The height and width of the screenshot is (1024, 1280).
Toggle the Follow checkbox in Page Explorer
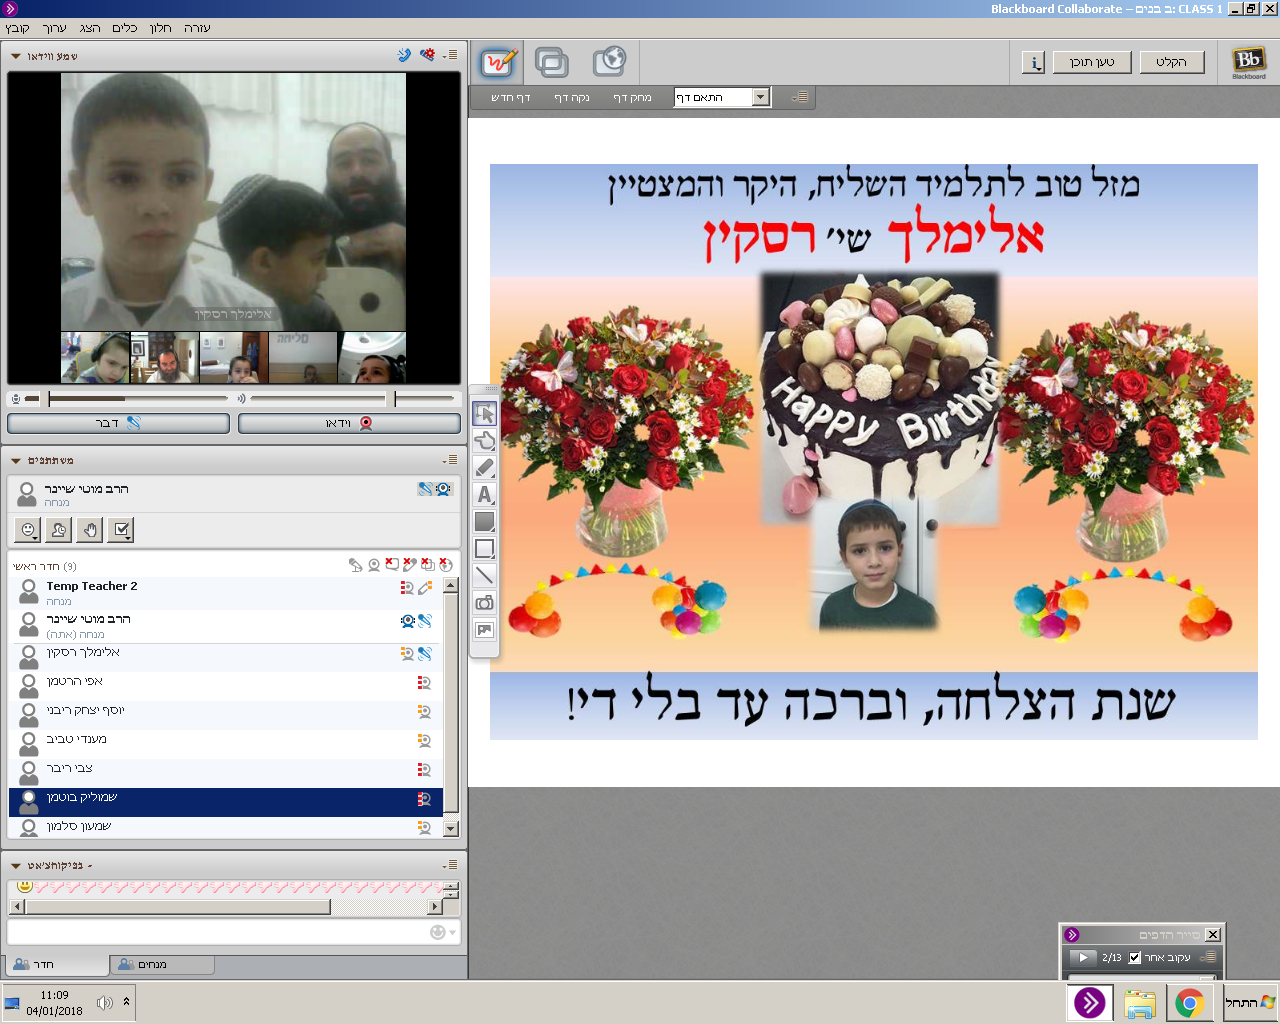[x=1135, y=957]
